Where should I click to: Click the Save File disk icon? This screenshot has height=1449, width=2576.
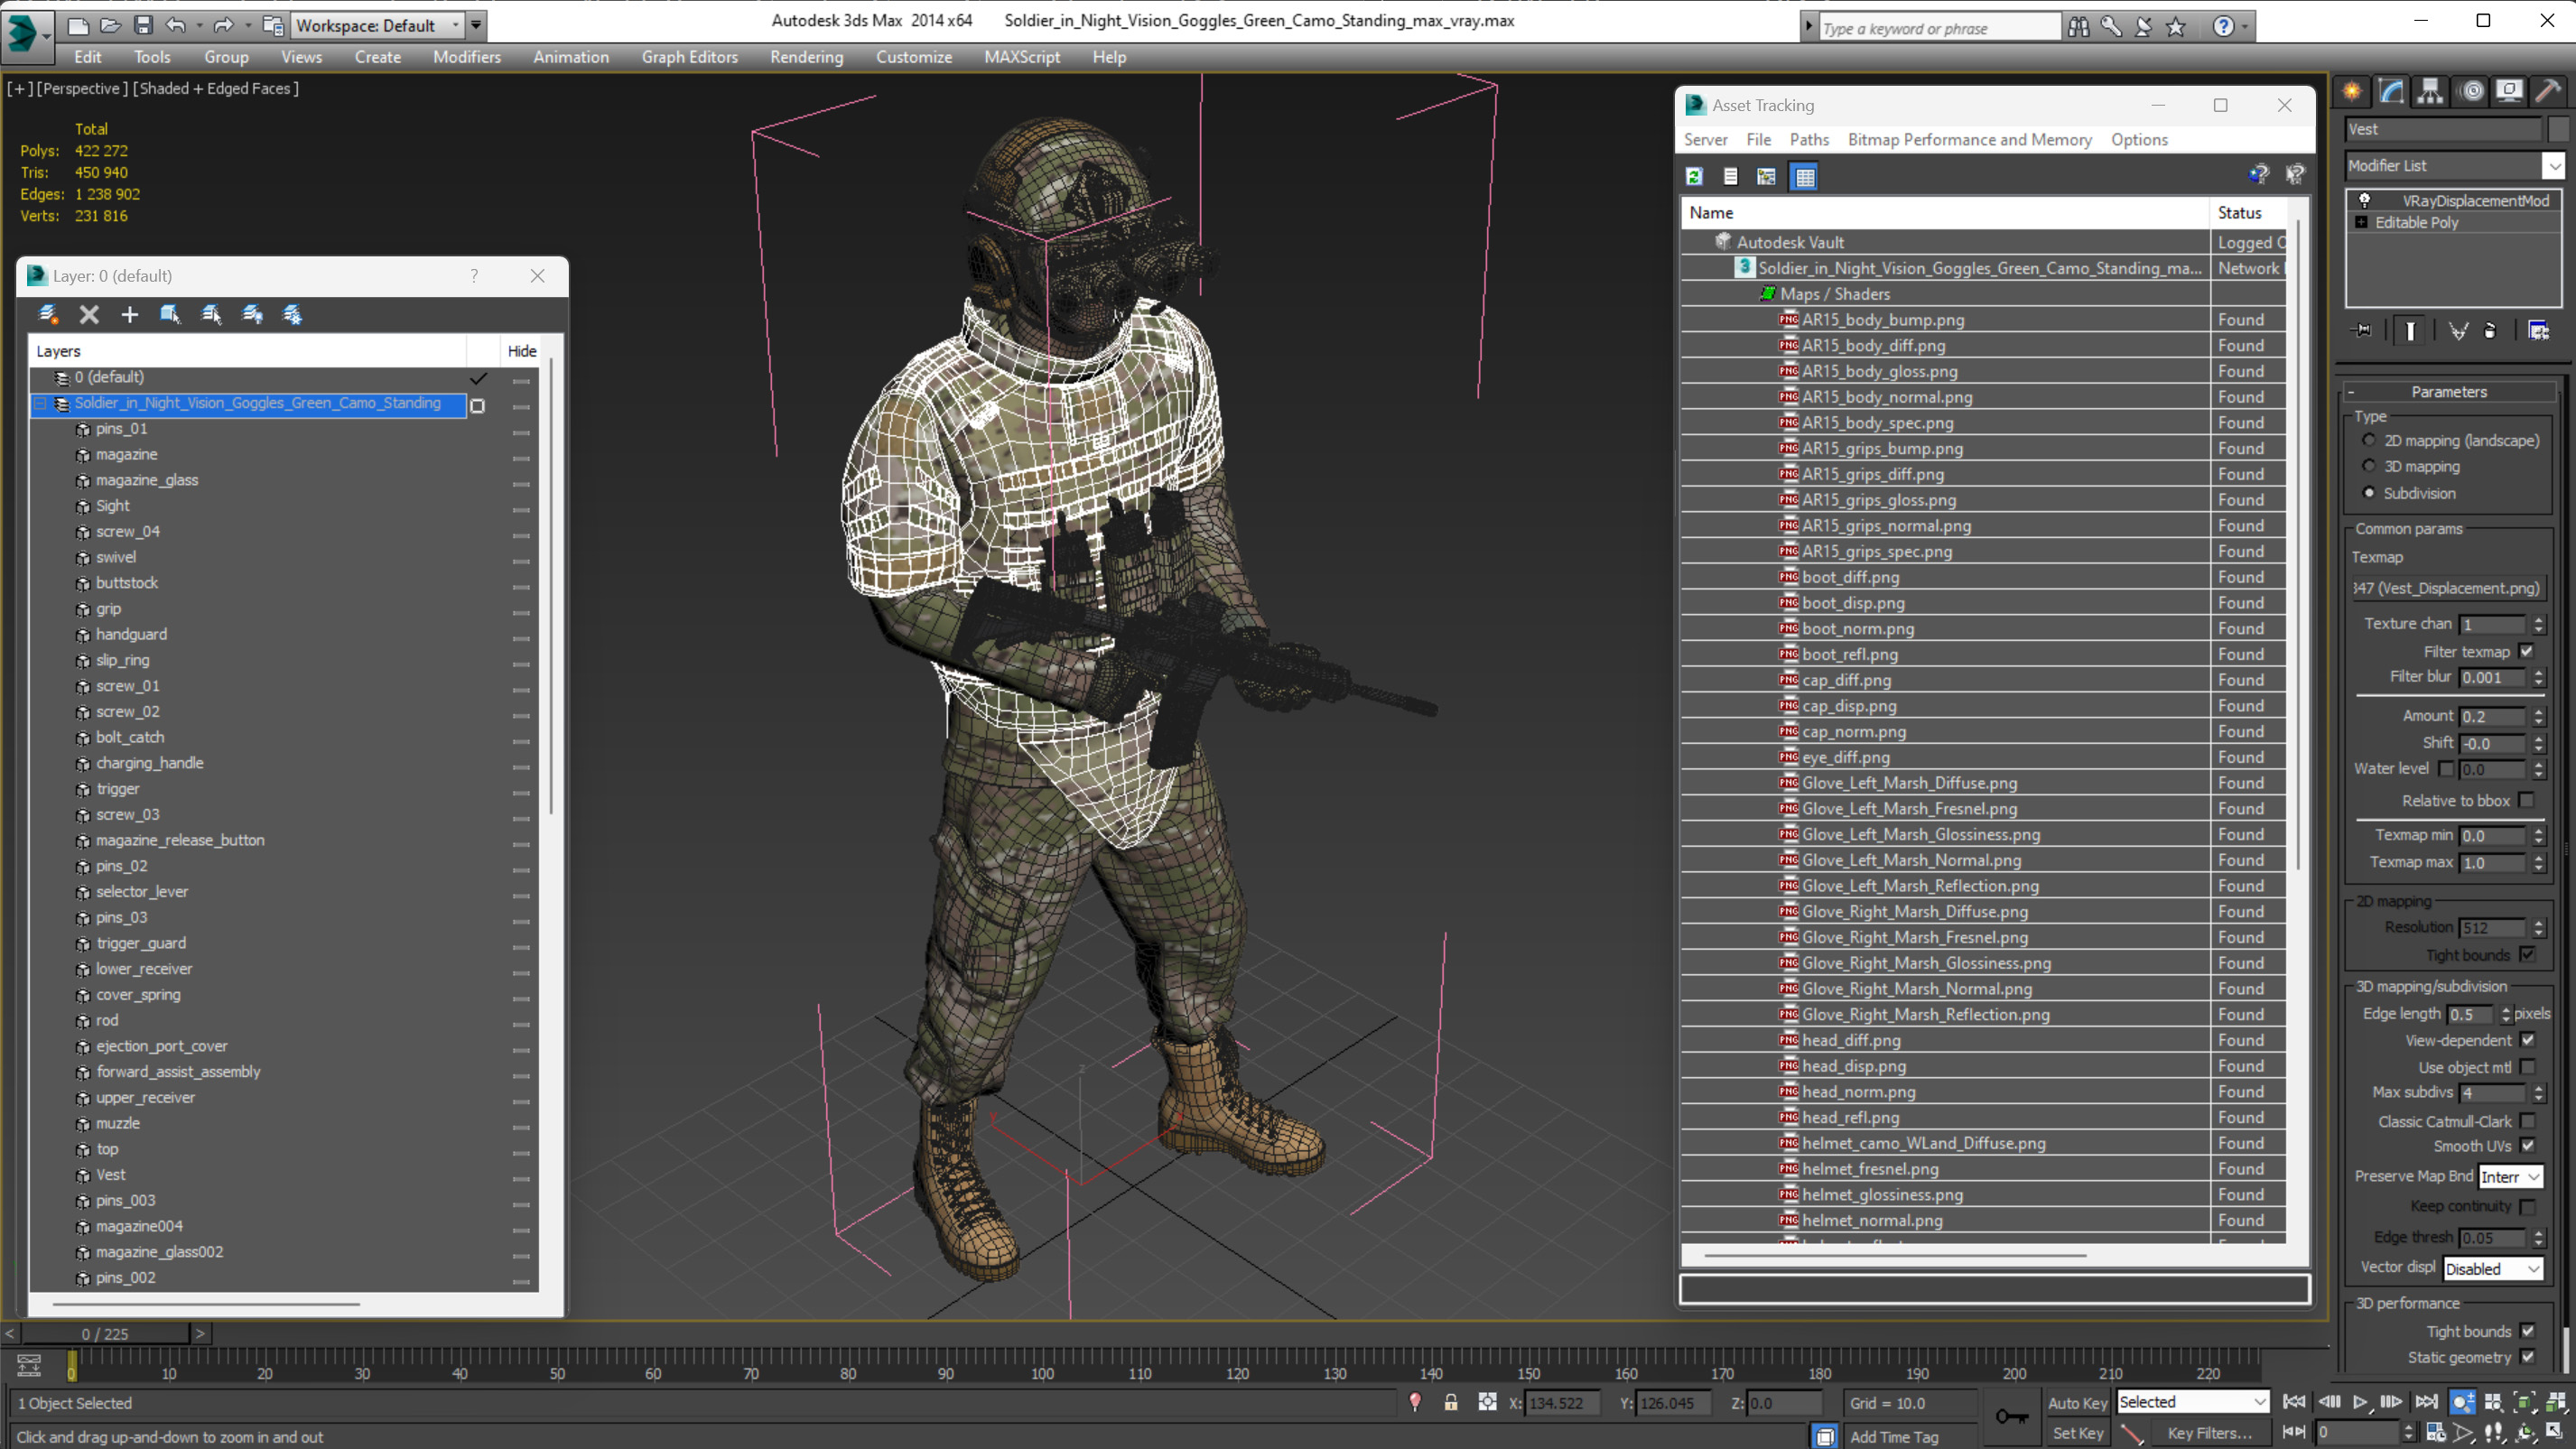coord(144,25)
